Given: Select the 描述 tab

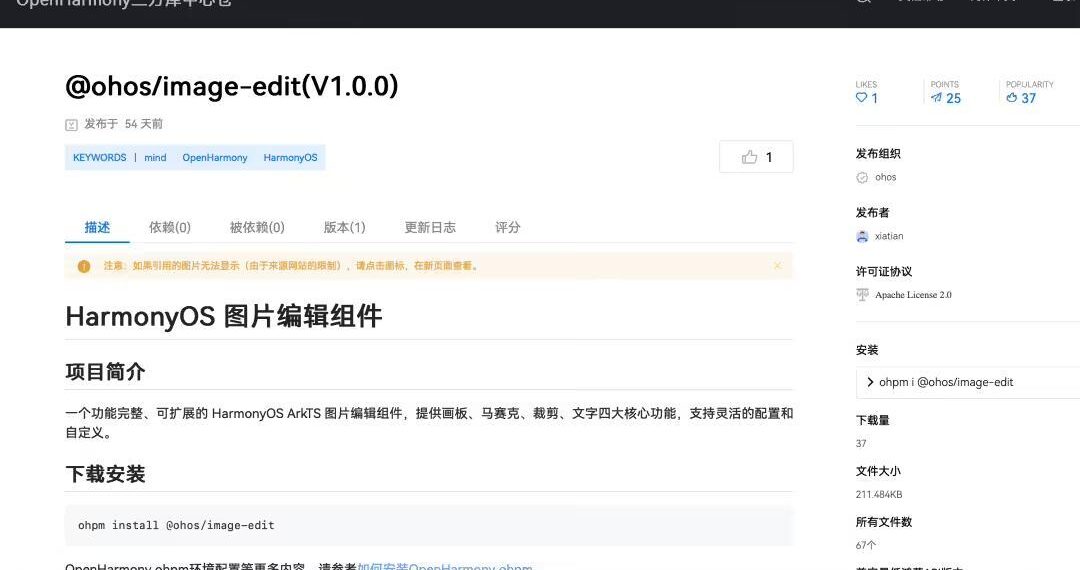Looking at the screenshot, I should click(x=97, y=227).
